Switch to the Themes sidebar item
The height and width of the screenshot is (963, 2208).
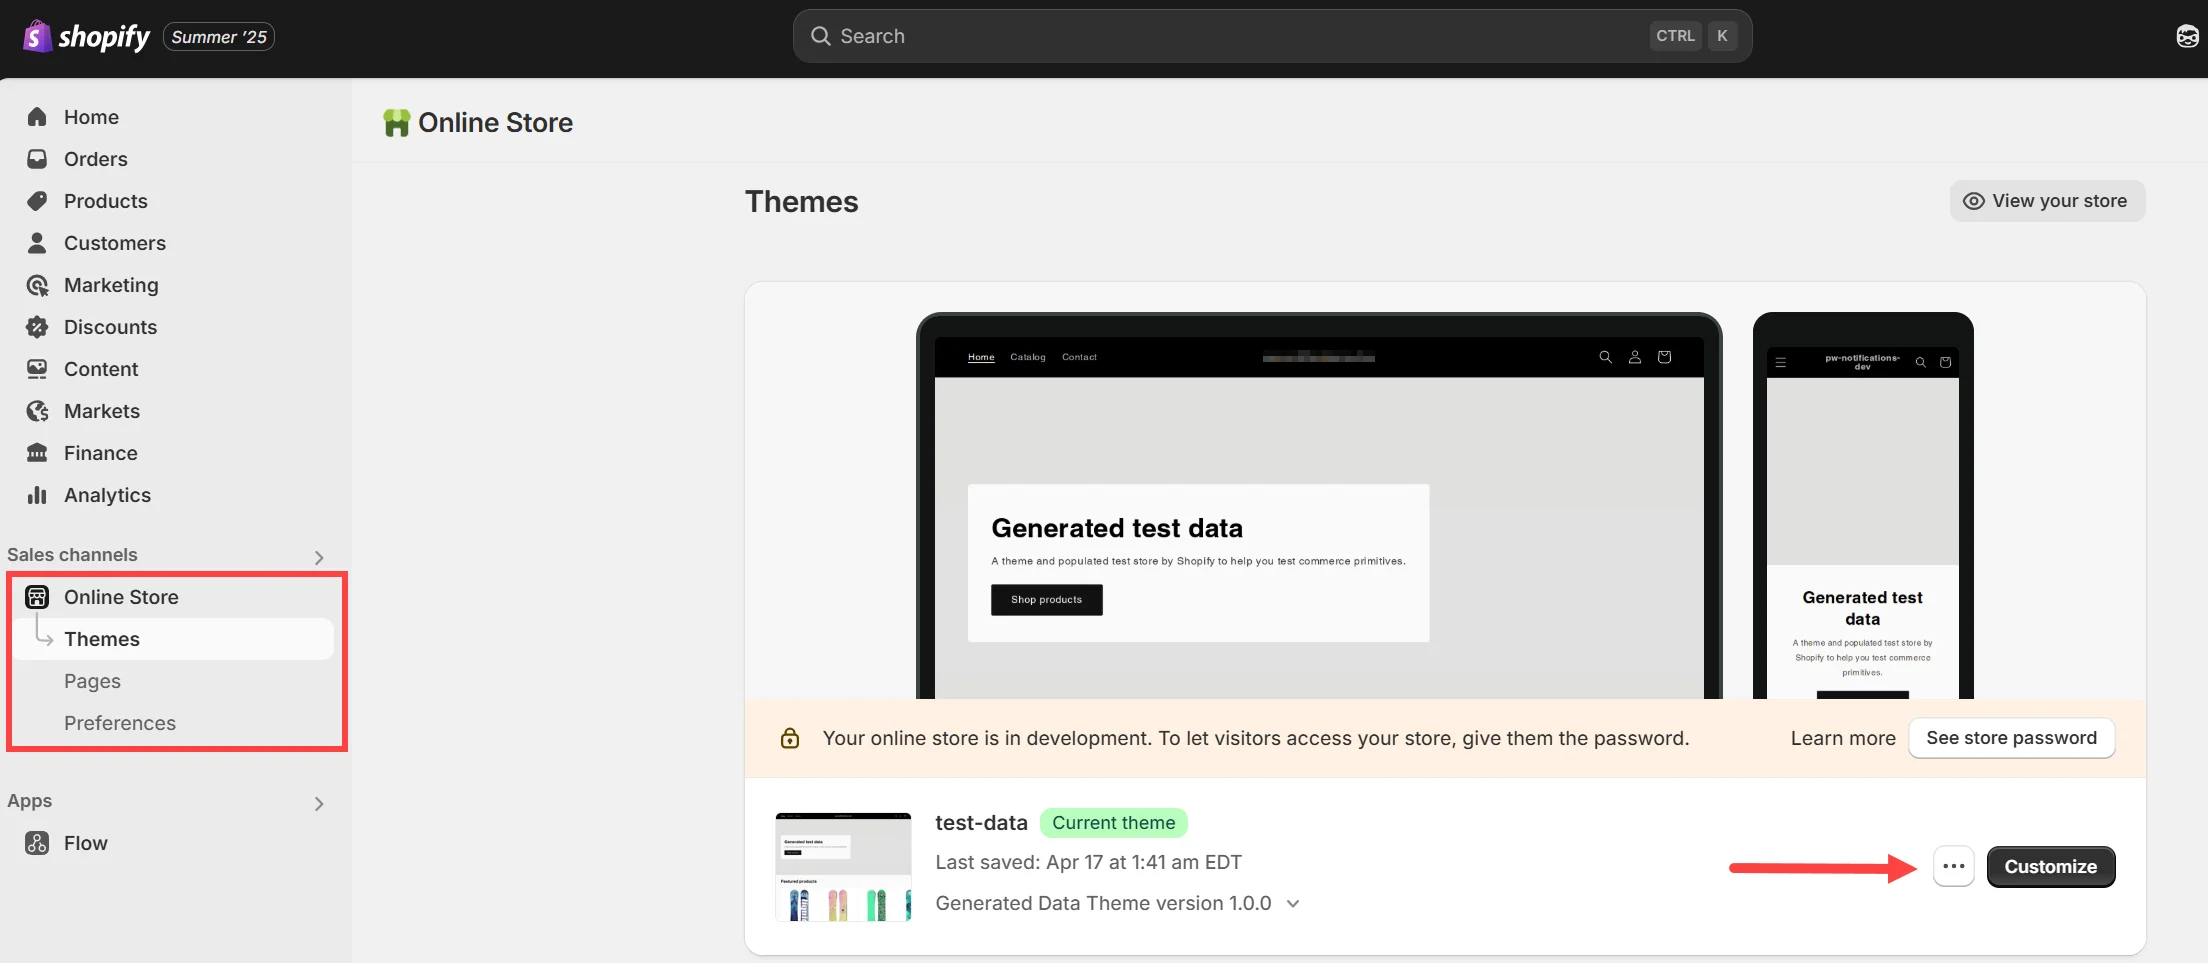click(102, 639)
